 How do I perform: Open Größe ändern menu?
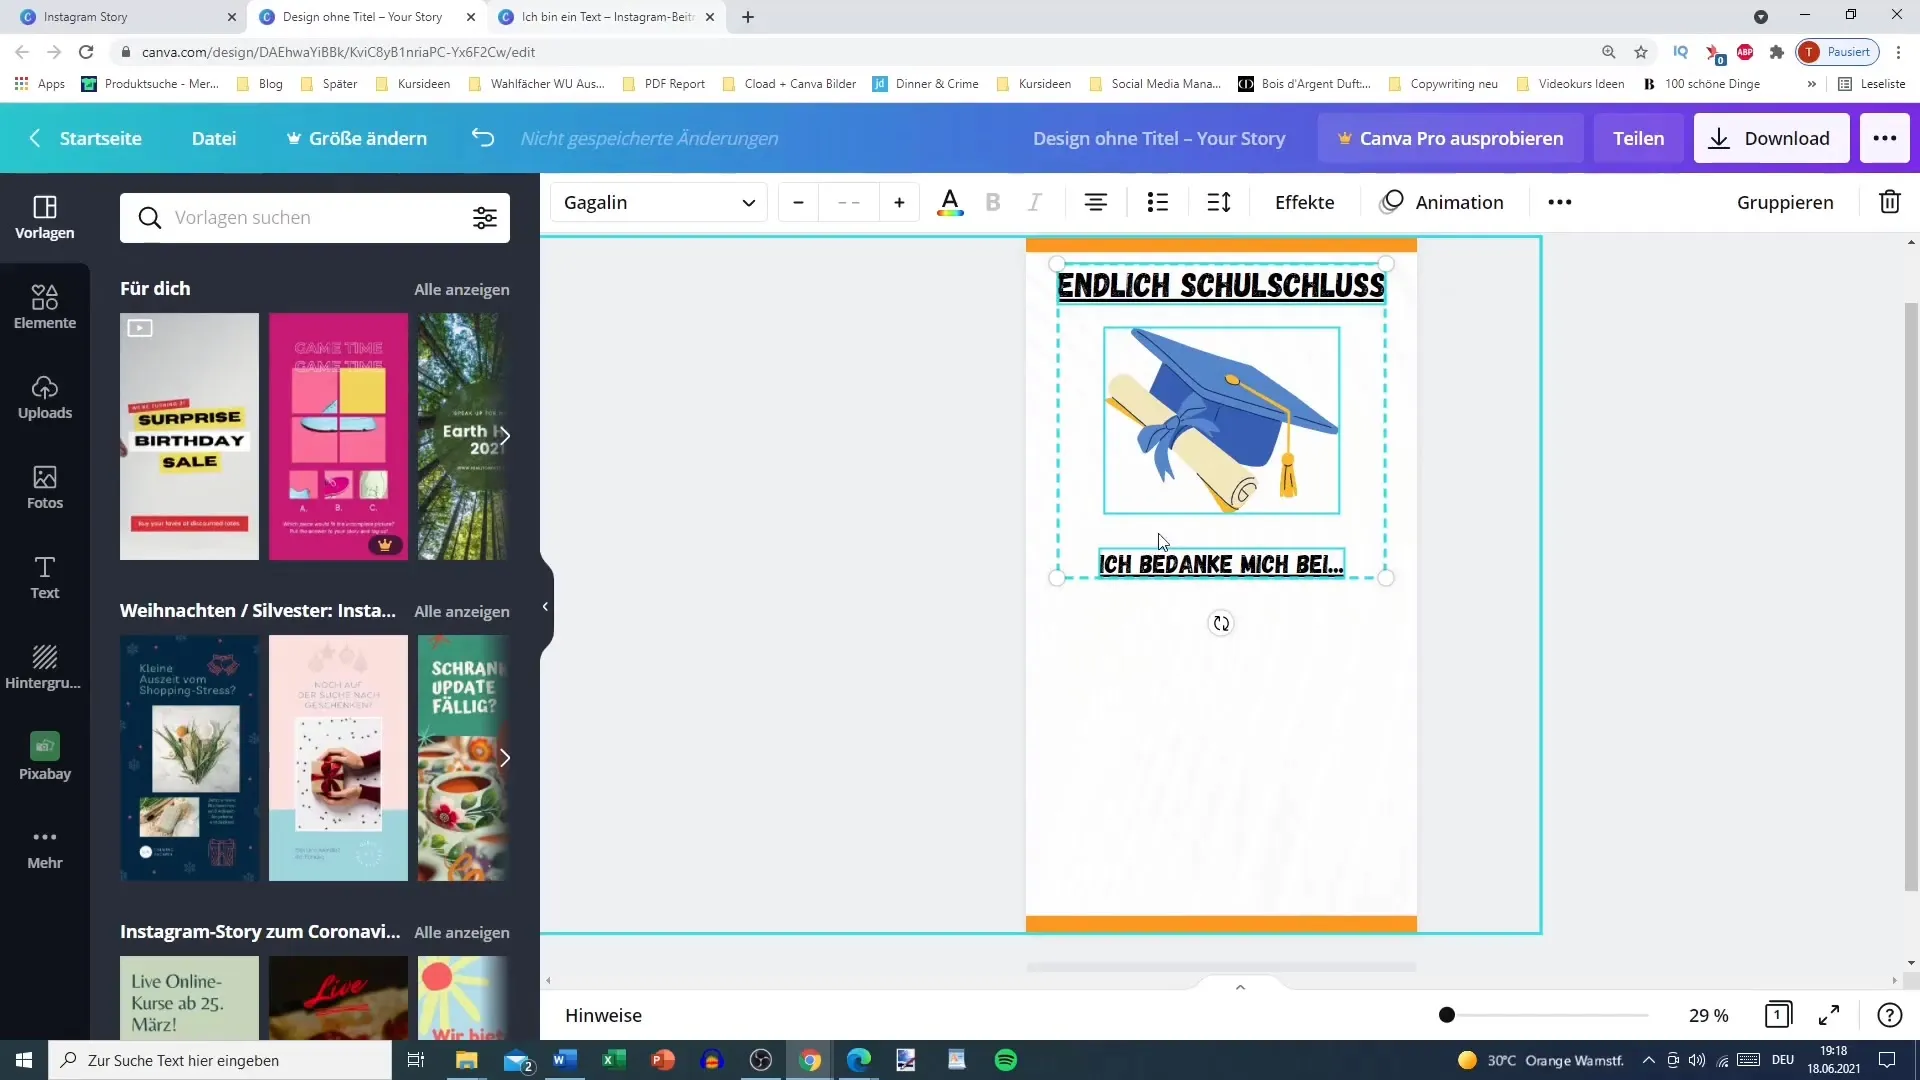(357, 138)
